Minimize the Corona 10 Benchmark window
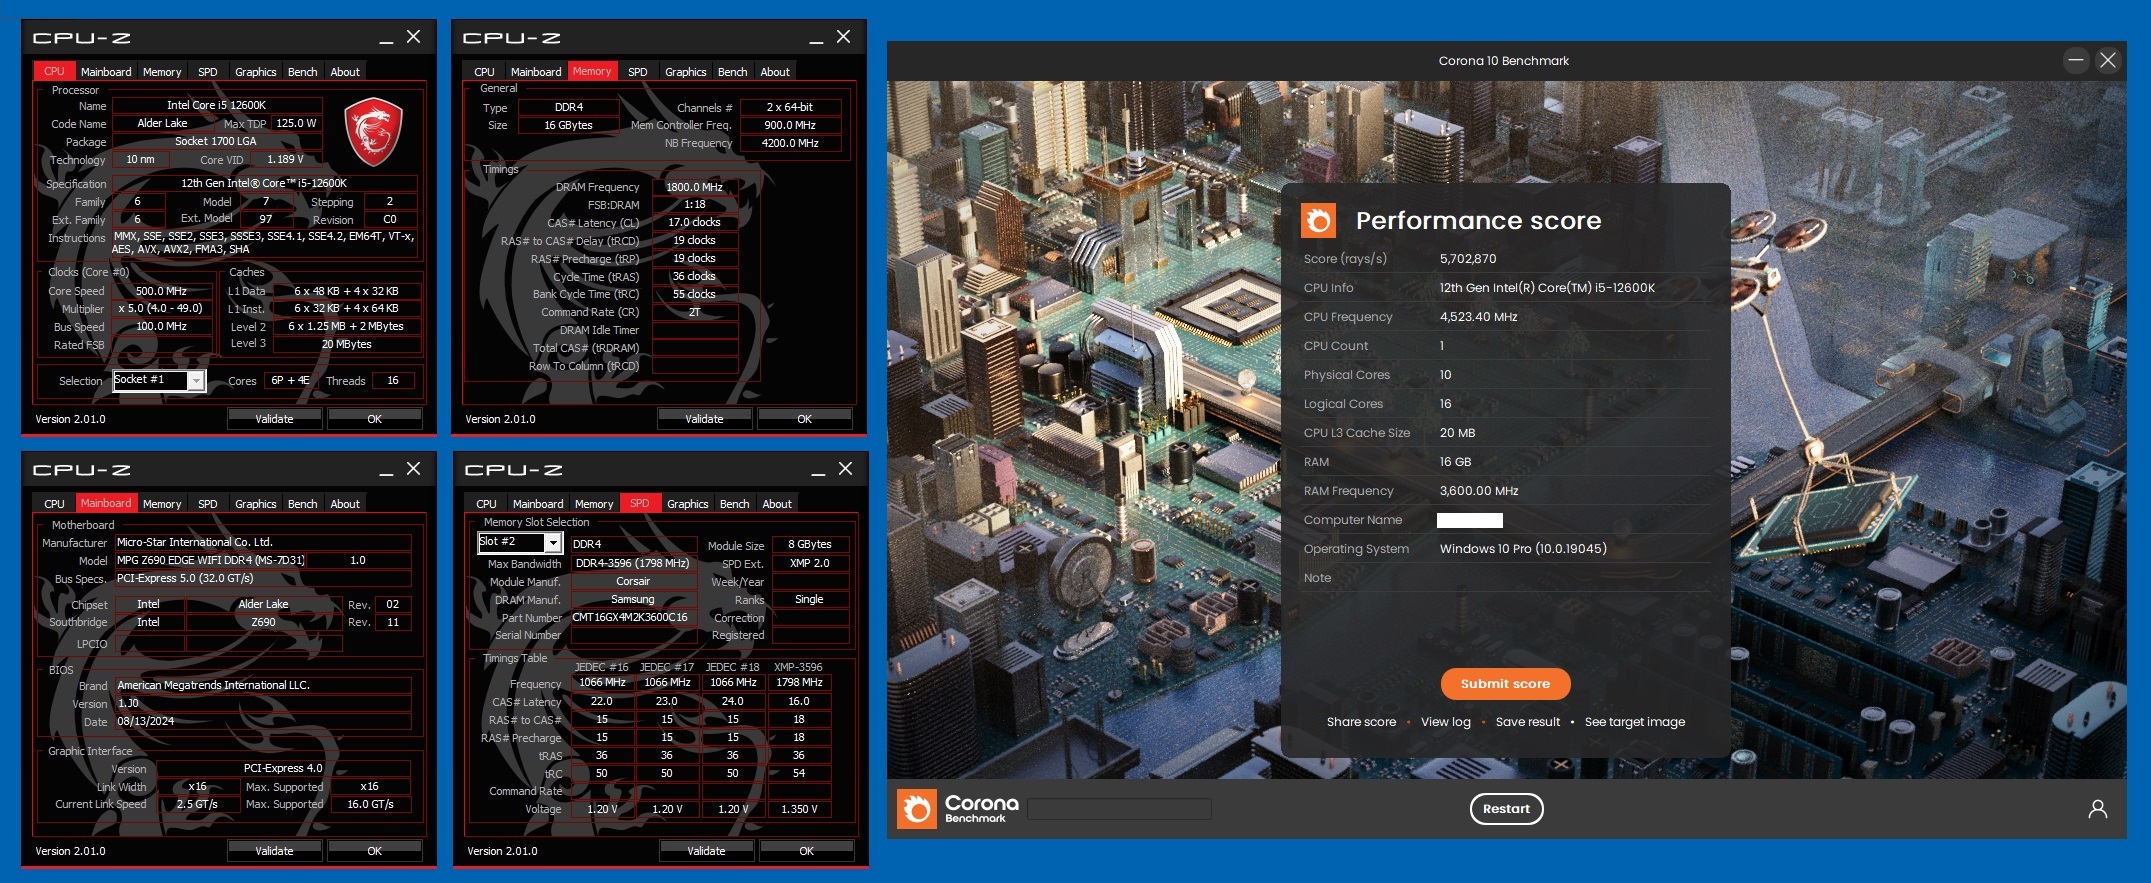This screenshot has width=2151, height=883. pyautogui.click(x=2076, y=60)
